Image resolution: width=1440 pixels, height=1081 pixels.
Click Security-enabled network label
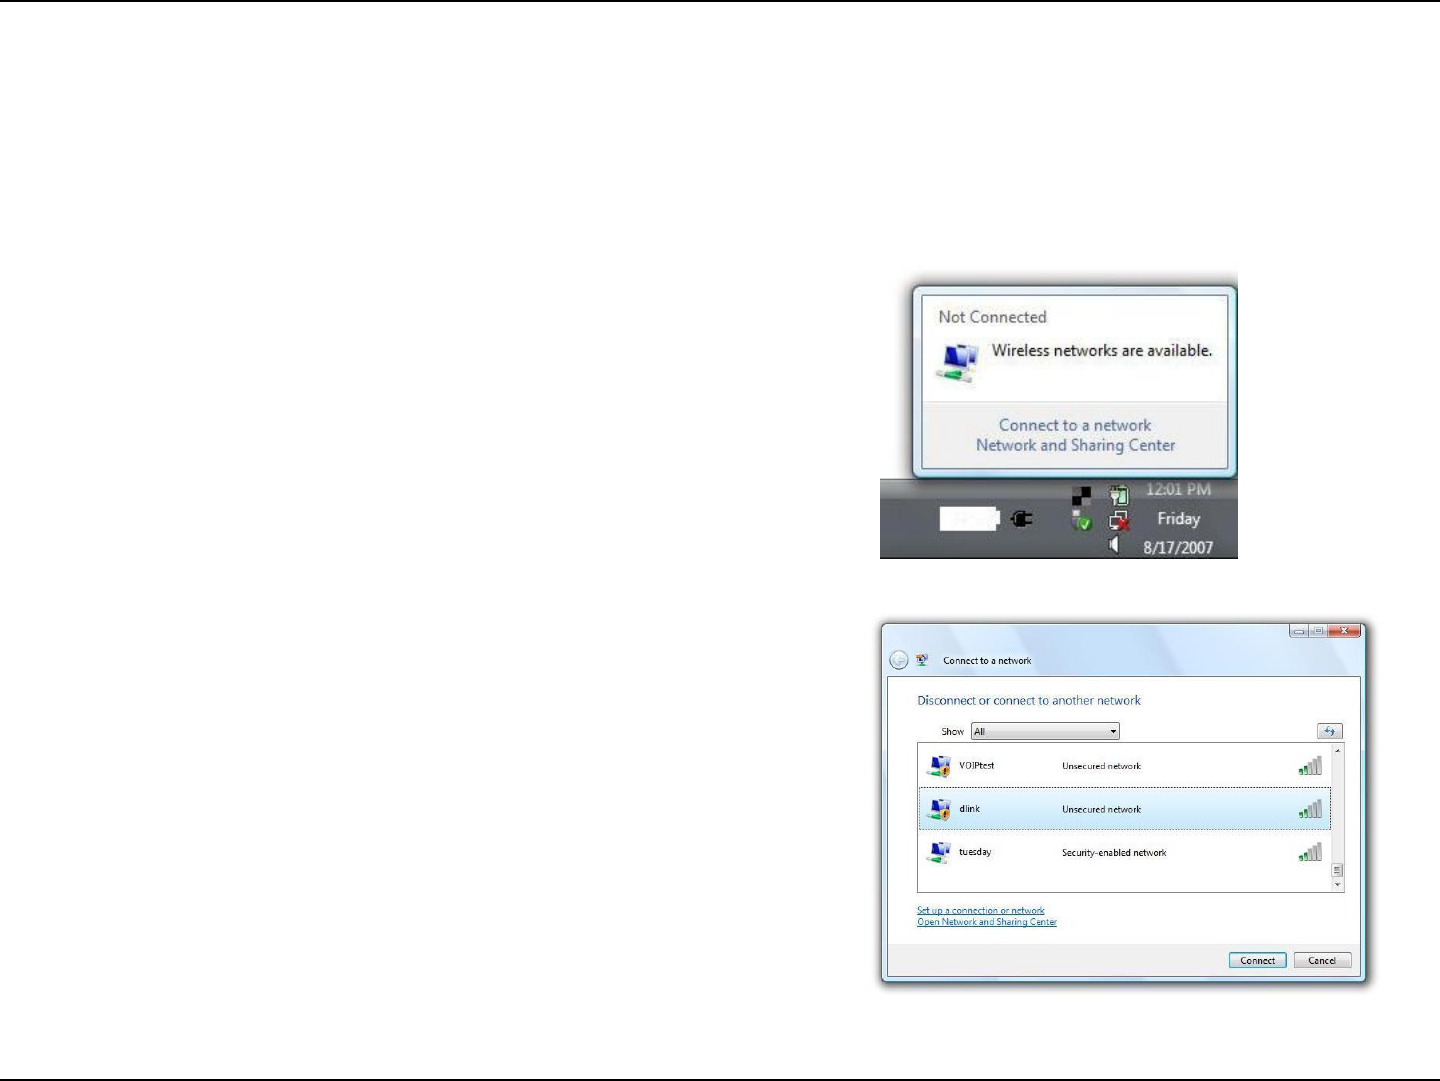pos(1114,853)
